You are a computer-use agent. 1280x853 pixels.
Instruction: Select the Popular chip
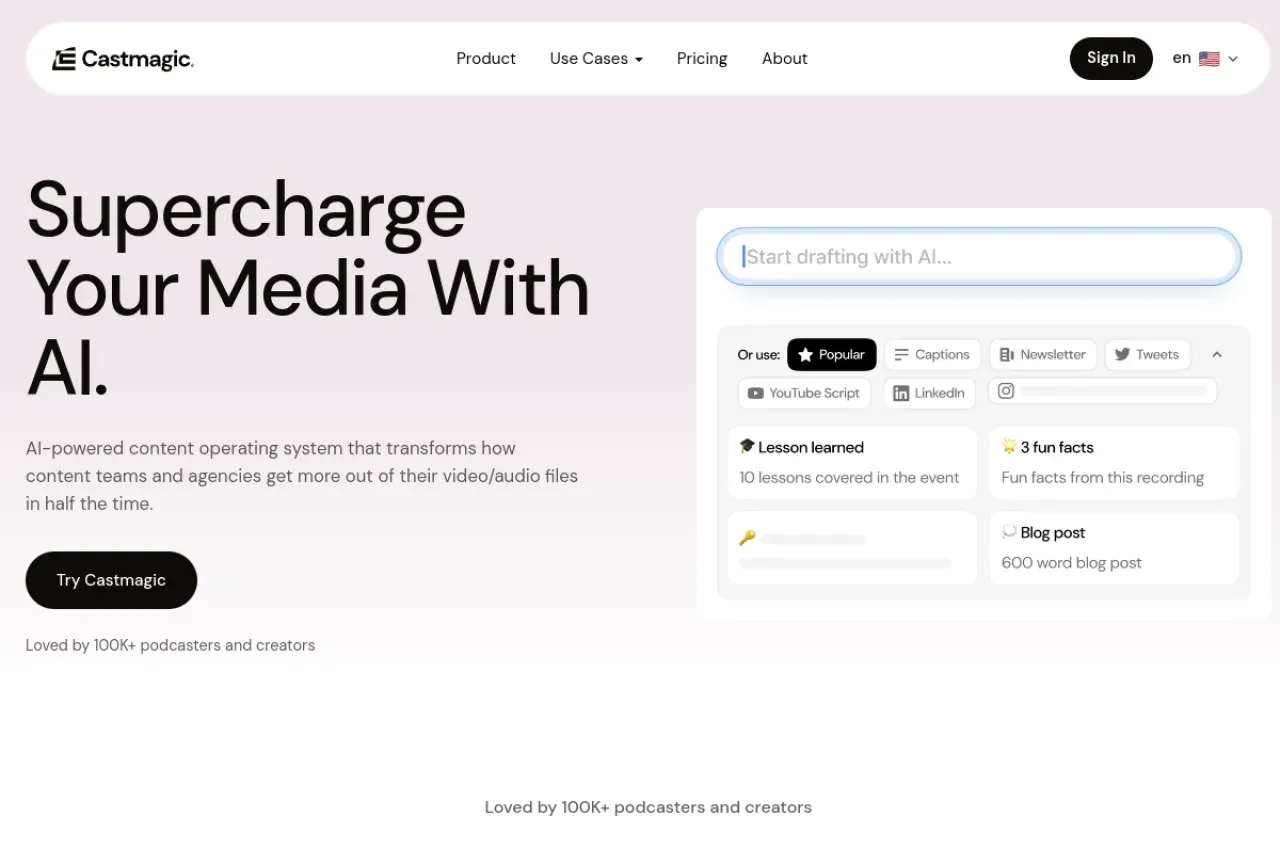tap(832, 354)
